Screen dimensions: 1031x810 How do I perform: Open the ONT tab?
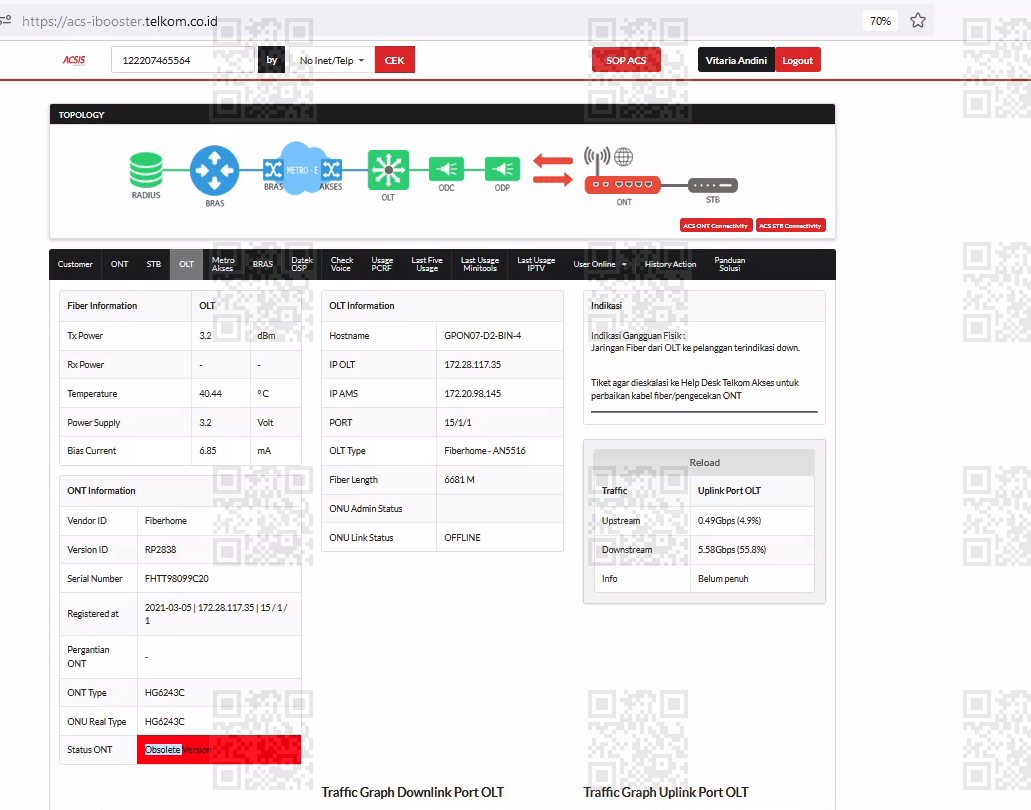tap(119, 264)
